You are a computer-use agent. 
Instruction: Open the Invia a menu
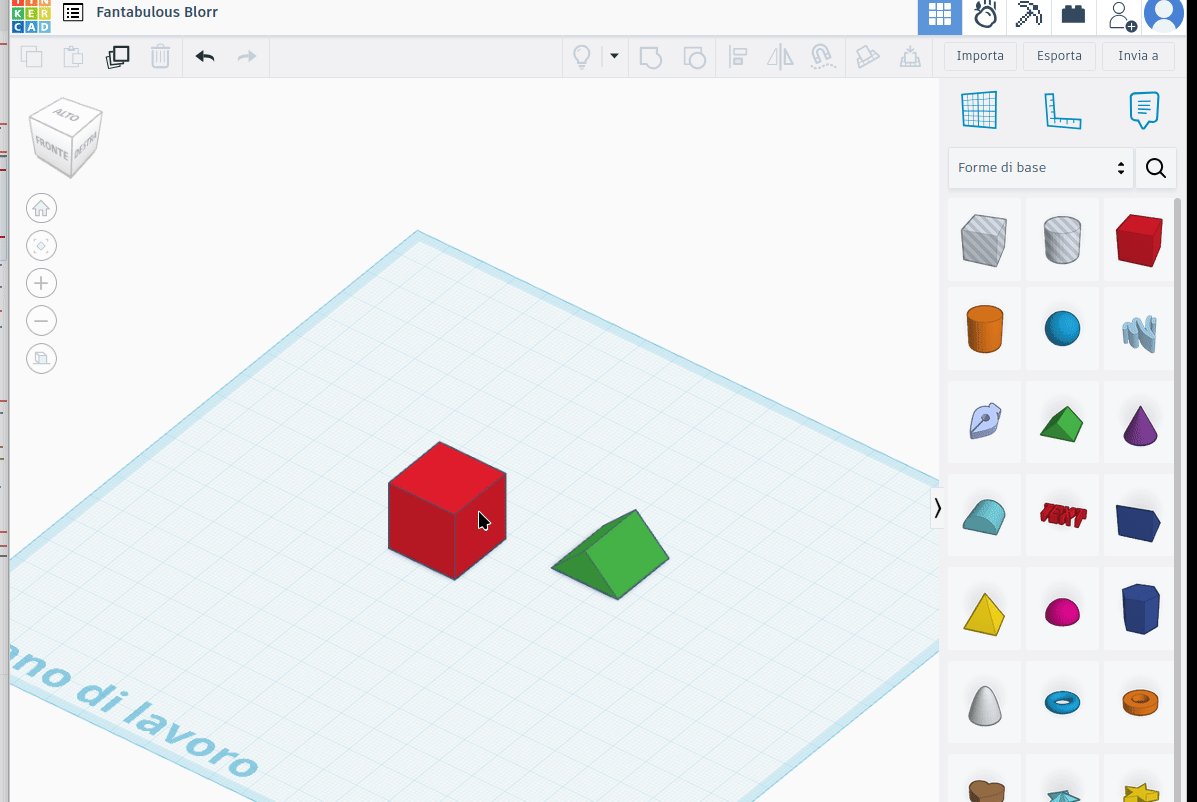point(1138,56)
